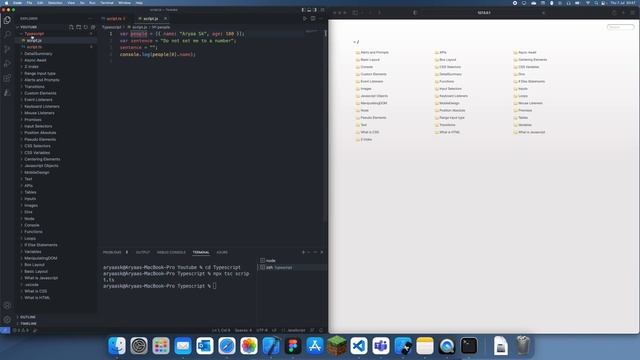Open Terminal app from the Dock
The height and width of the screenshot is (360, 640).
tap(469, 346)
